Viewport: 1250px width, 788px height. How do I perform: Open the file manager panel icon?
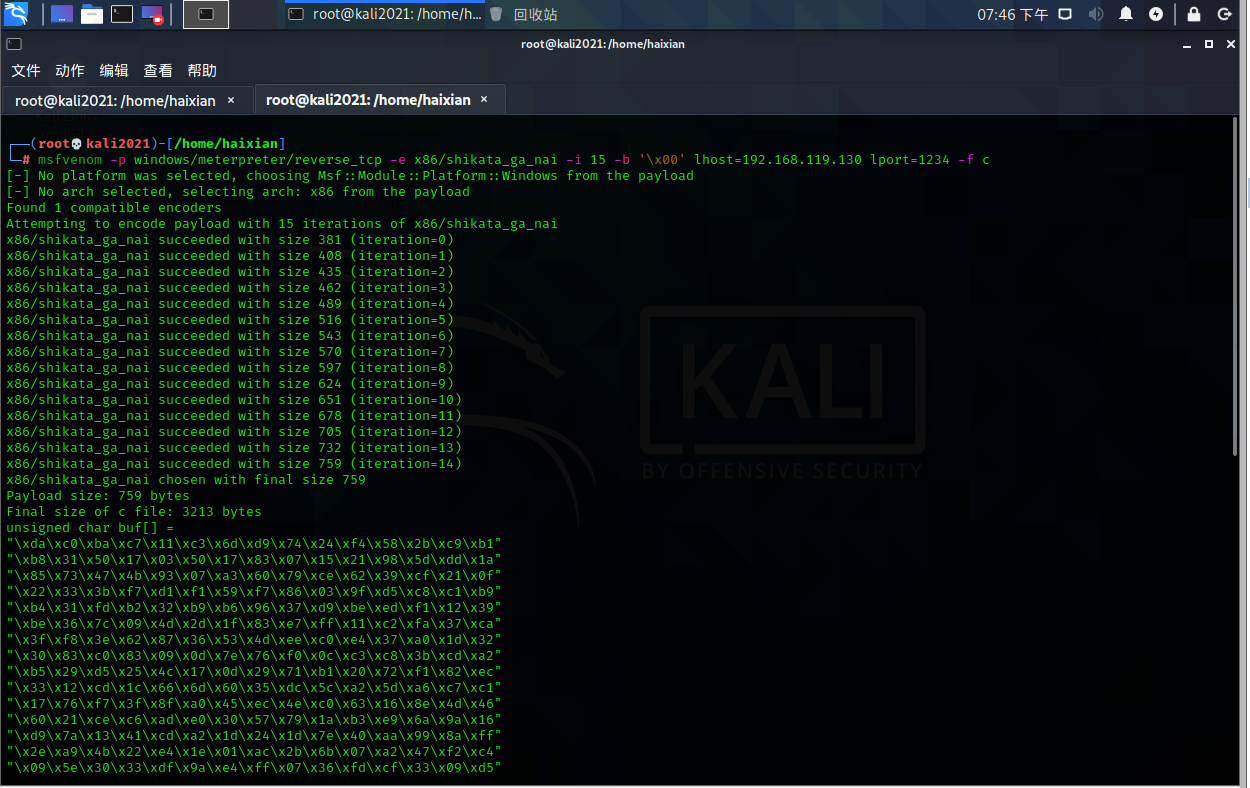[x=92, y=14]
